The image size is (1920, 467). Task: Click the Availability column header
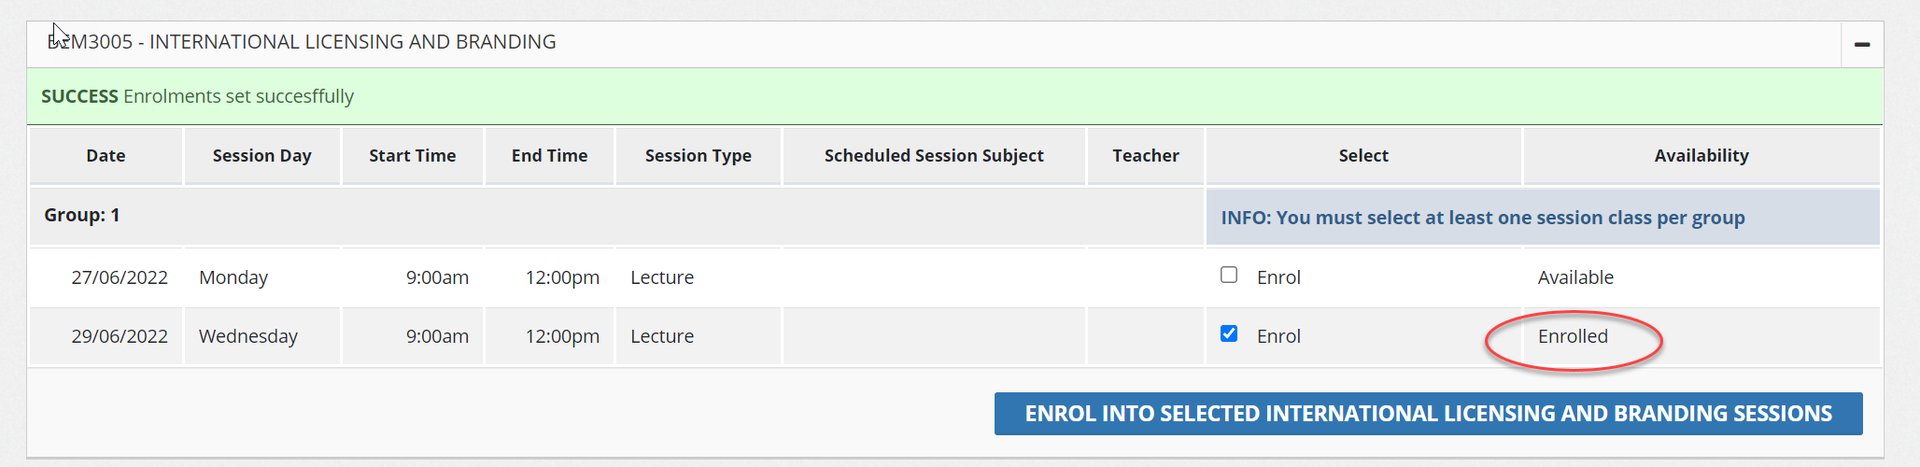click(x=1701, y=156)
